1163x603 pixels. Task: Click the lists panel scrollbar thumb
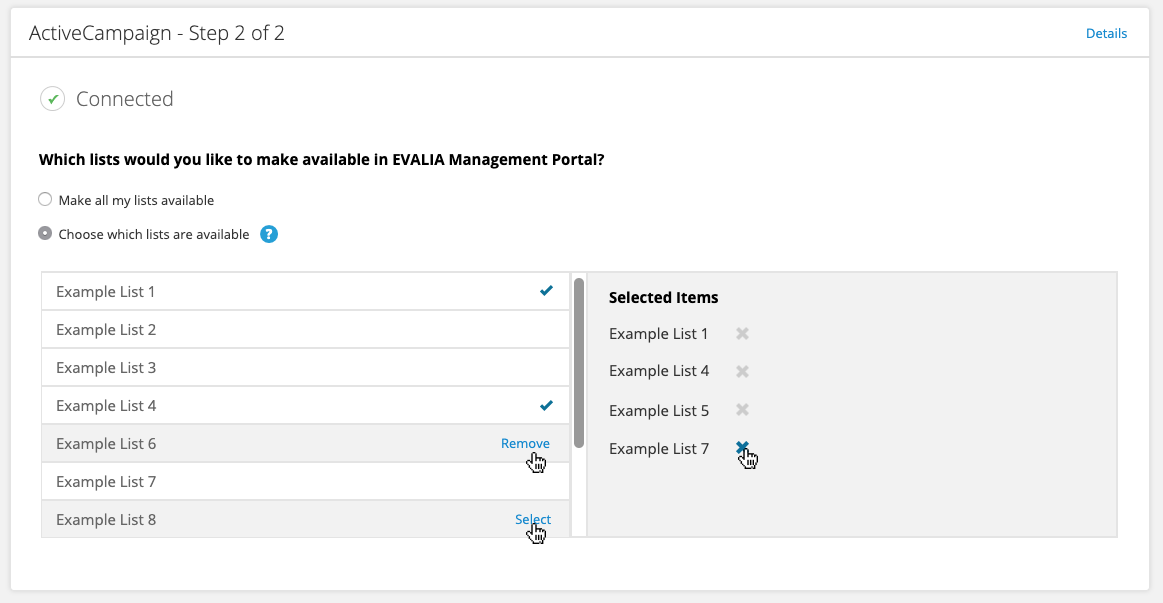[579, 363]
